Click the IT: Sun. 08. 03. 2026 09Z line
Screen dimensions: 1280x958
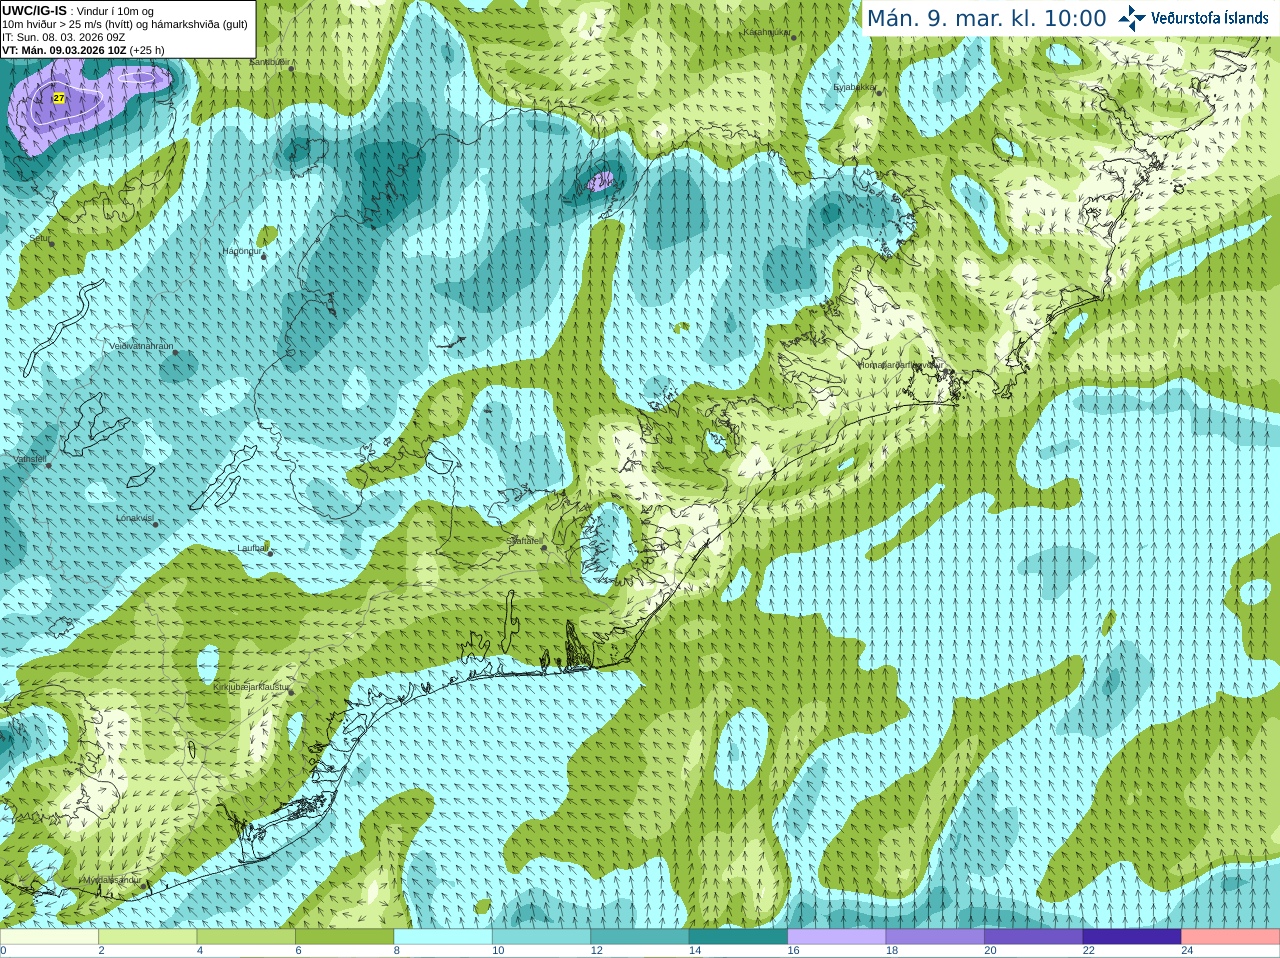[x=64, y=37]
